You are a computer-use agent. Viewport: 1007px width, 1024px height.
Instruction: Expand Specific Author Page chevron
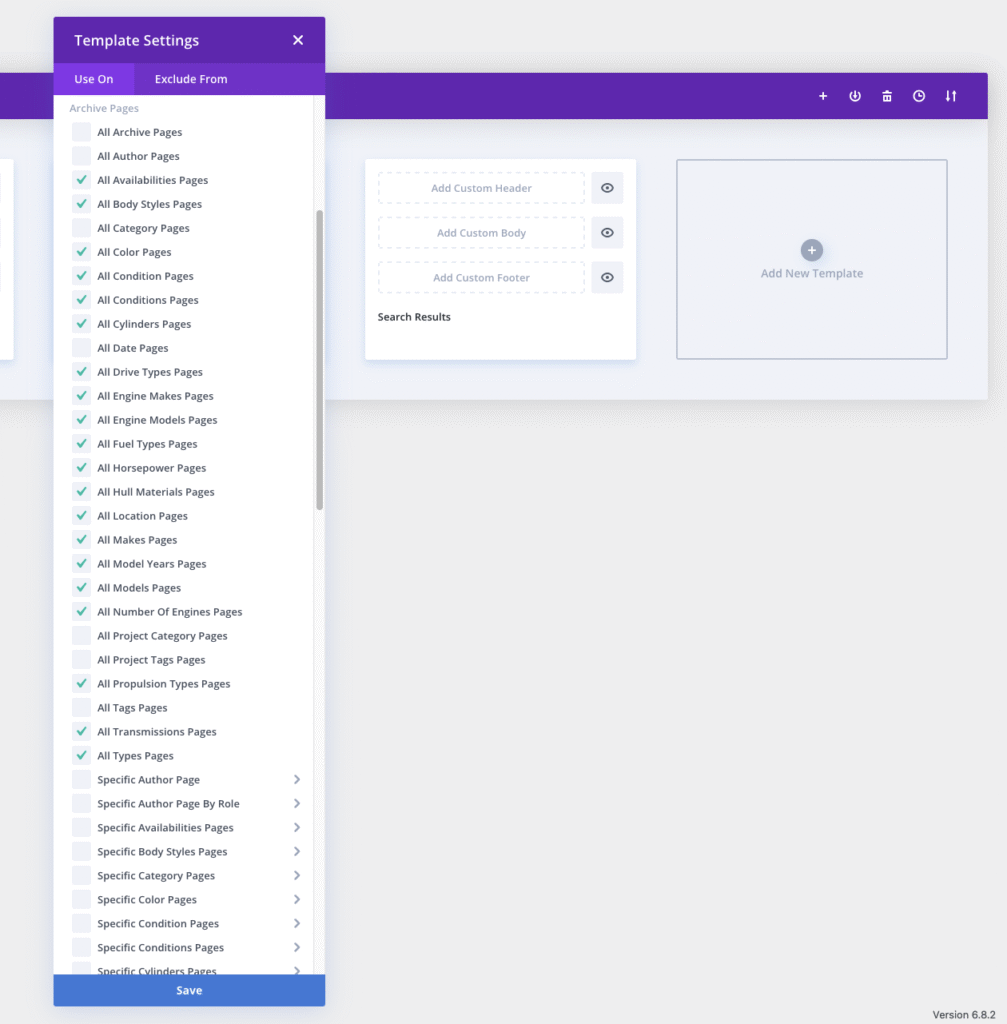click(296, 780)
